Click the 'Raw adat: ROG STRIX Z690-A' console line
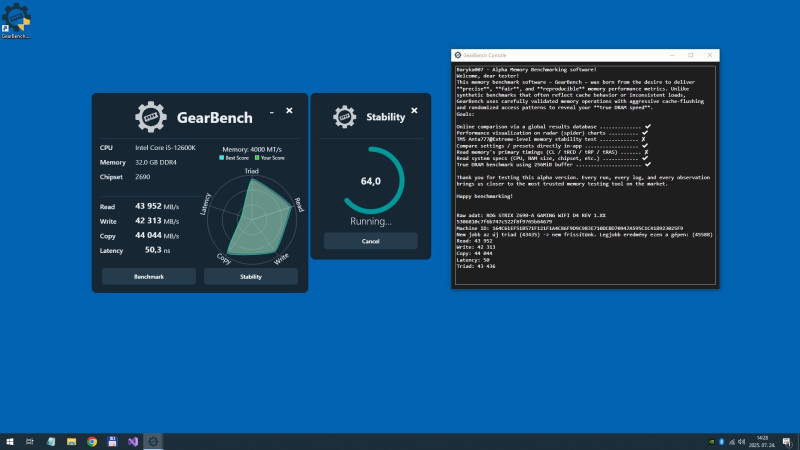This screenshot has width=800, height=450. (x=531, y=215)
